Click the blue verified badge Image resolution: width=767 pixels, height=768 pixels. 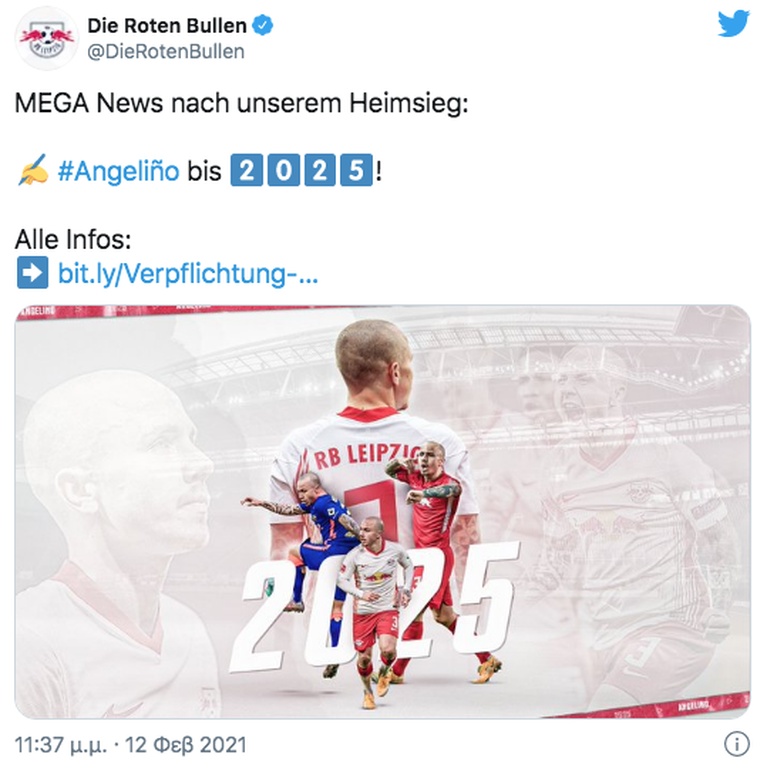click(263, 26)
